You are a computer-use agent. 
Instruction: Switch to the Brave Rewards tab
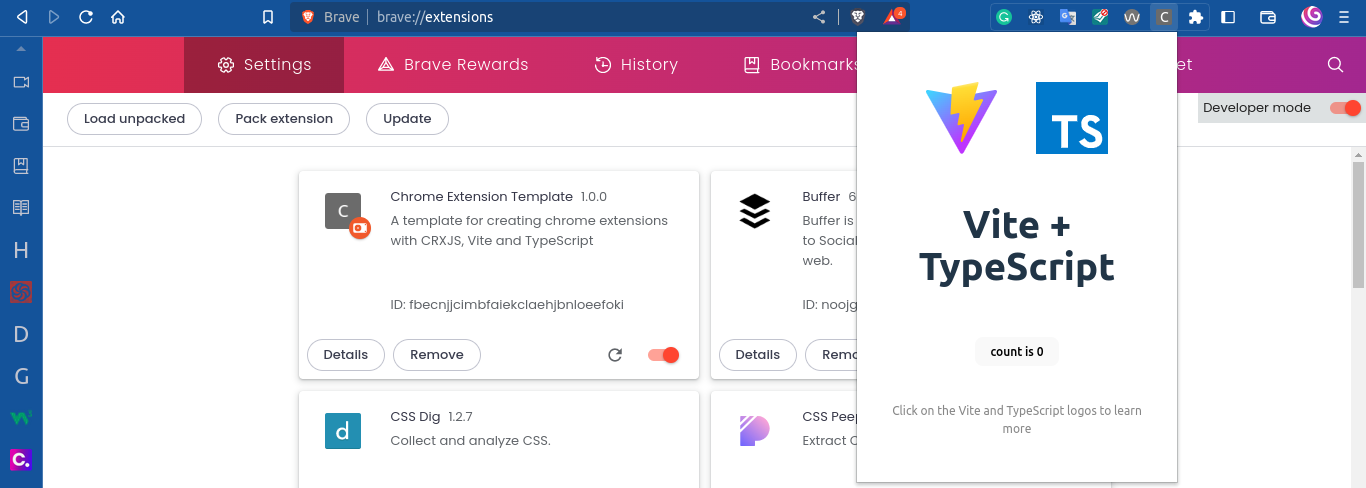(453, 64)
